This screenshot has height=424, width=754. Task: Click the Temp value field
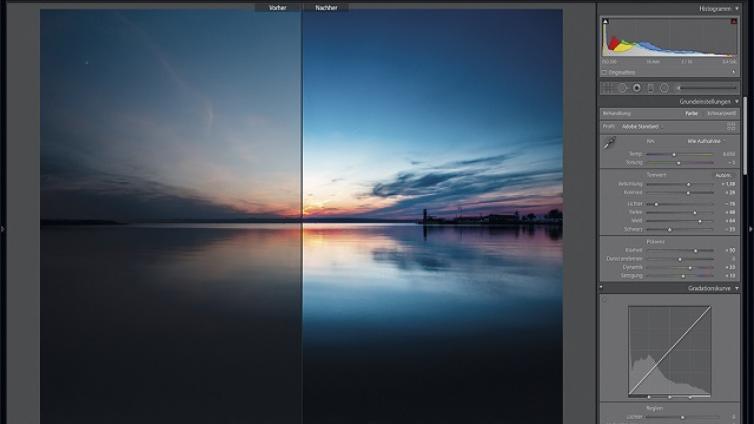point(729,154)
